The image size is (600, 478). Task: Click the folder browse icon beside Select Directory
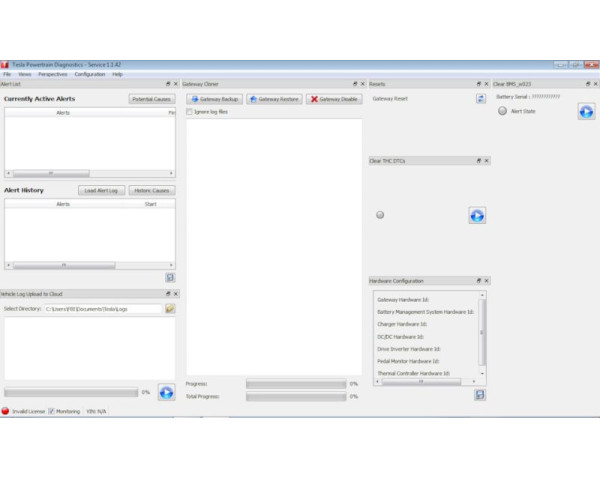pyautogui.click(x=170, y=309)
